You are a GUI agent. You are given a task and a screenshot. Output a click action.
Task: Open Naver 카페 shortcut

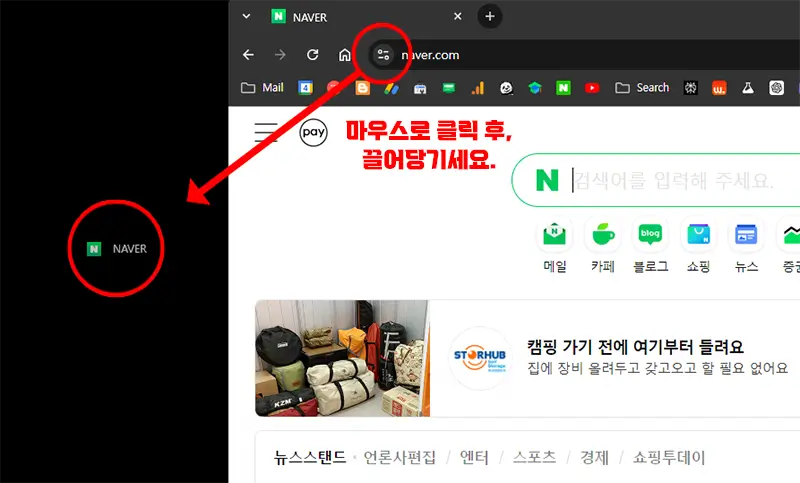(603, 245)
